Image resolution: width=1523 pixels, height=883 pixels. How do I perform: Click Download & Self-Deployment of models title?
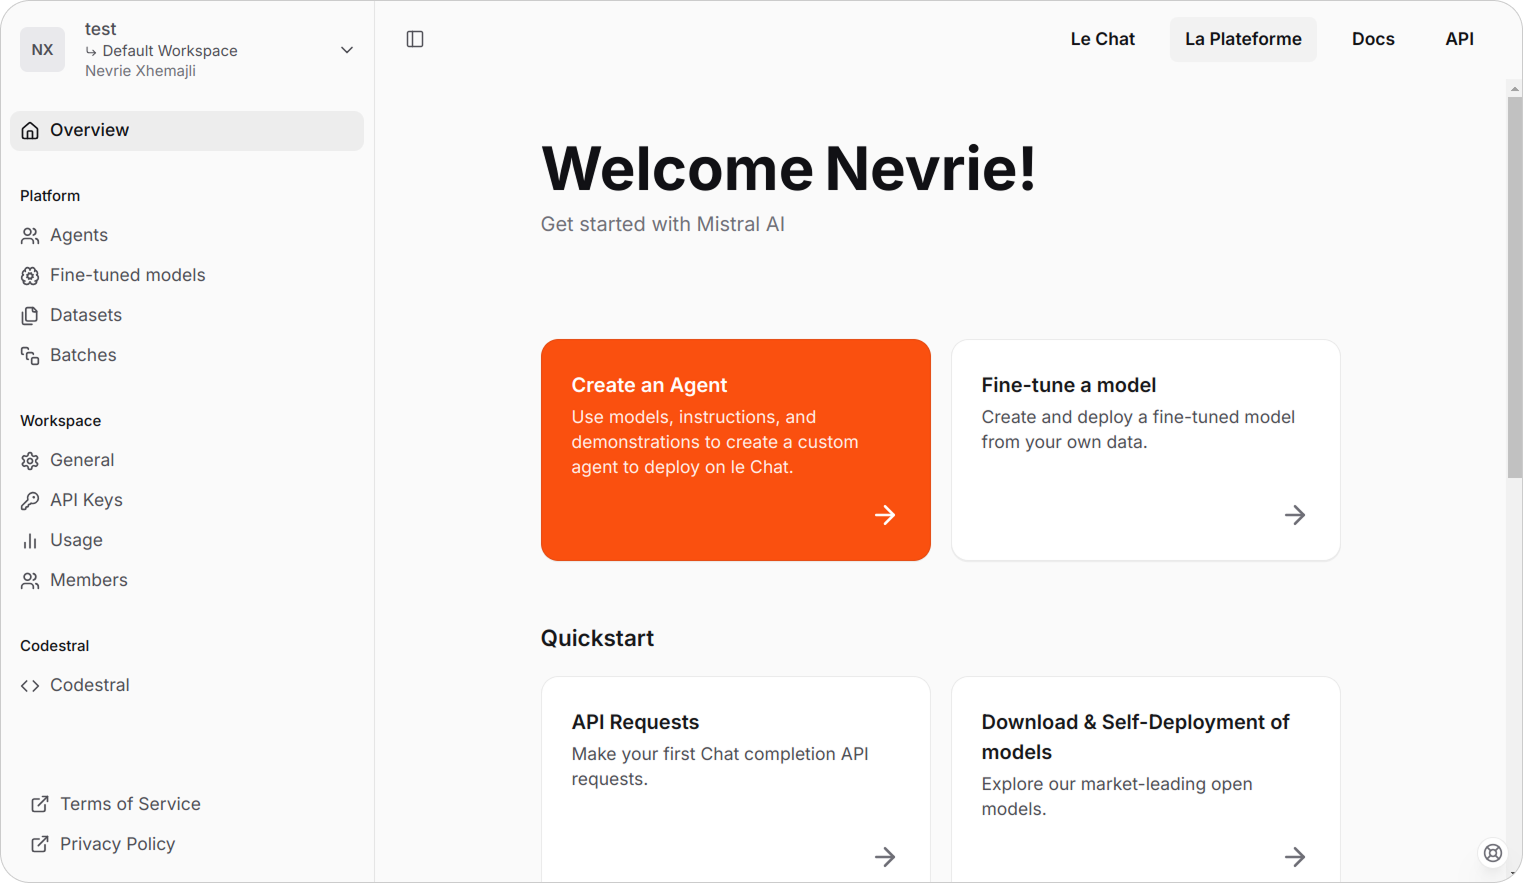point(1135,737)
